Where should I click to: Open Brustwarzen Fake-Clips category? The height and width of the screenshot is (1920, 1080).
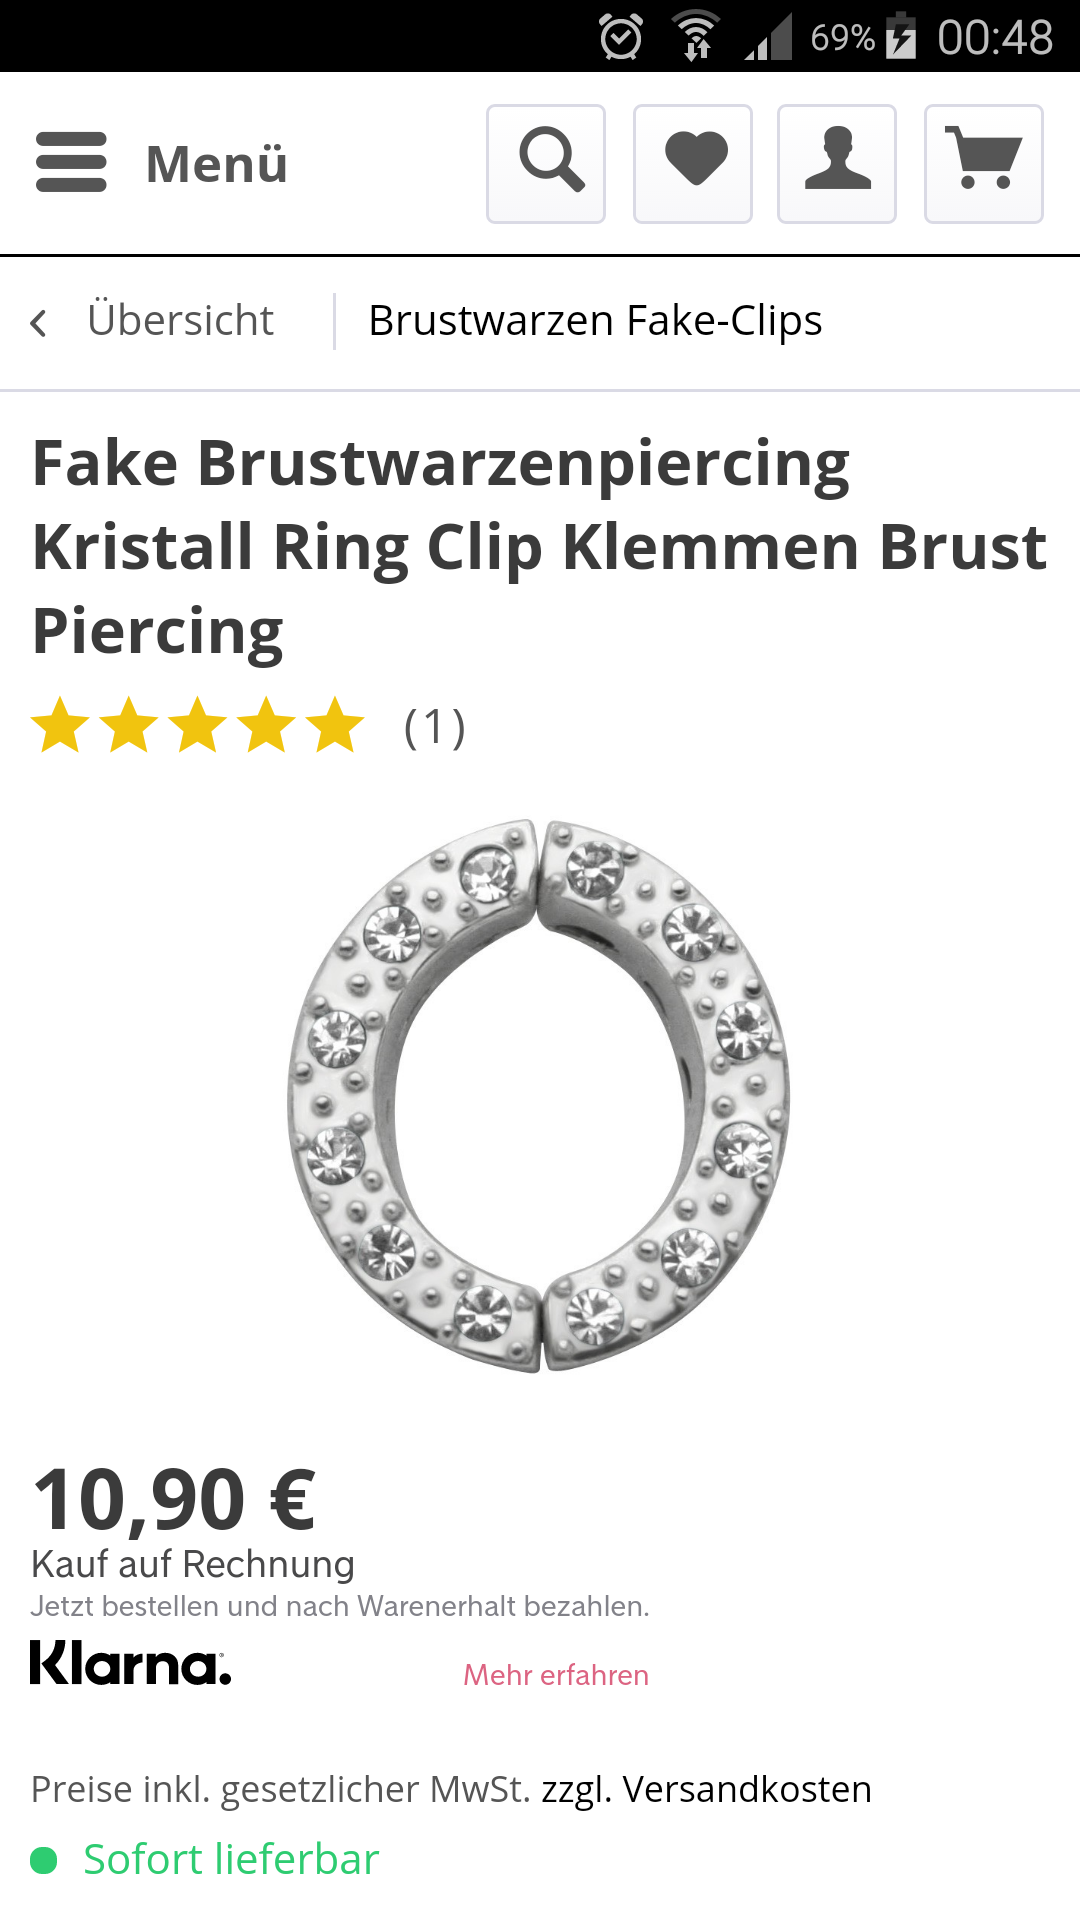tap(595, 321)
